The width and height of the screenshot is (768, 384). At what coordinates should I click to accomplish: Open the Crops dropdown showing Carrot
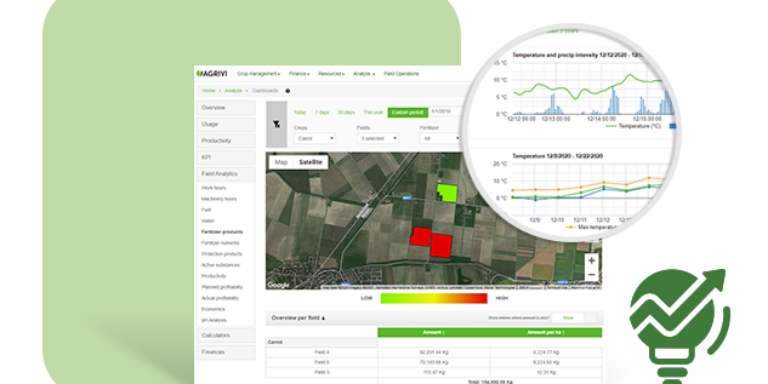click(x=315, y=139)
